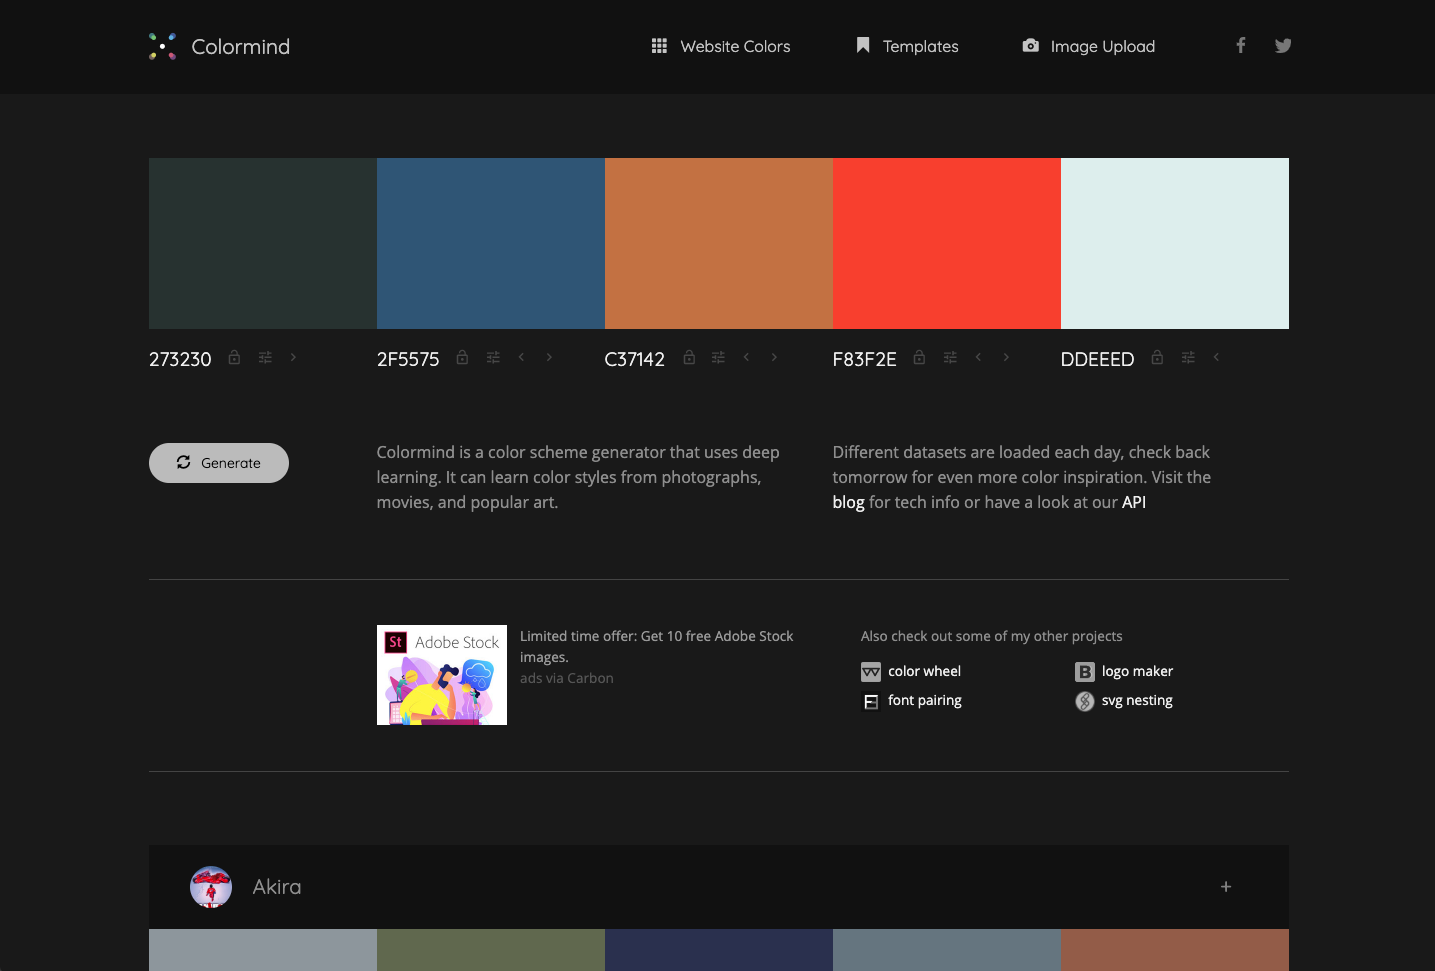The height and width of the screenshot is (971, 1435).
Task: Toggle the lock on C37142 color
Action: coord(689,357)
